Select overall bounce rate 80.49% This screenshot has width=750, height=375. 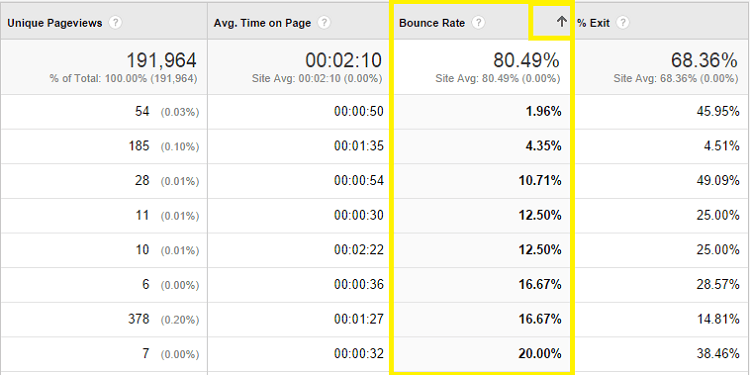526,61
